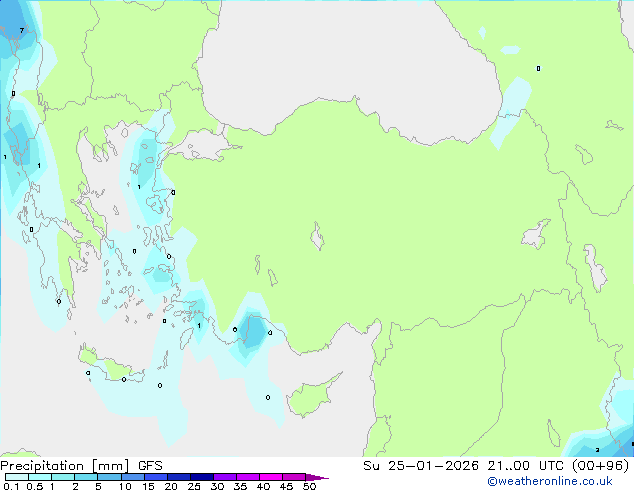Click the precipitation value 7 on map
The height and width of the screenshot is (490, 634).
(x=22, y=30)
